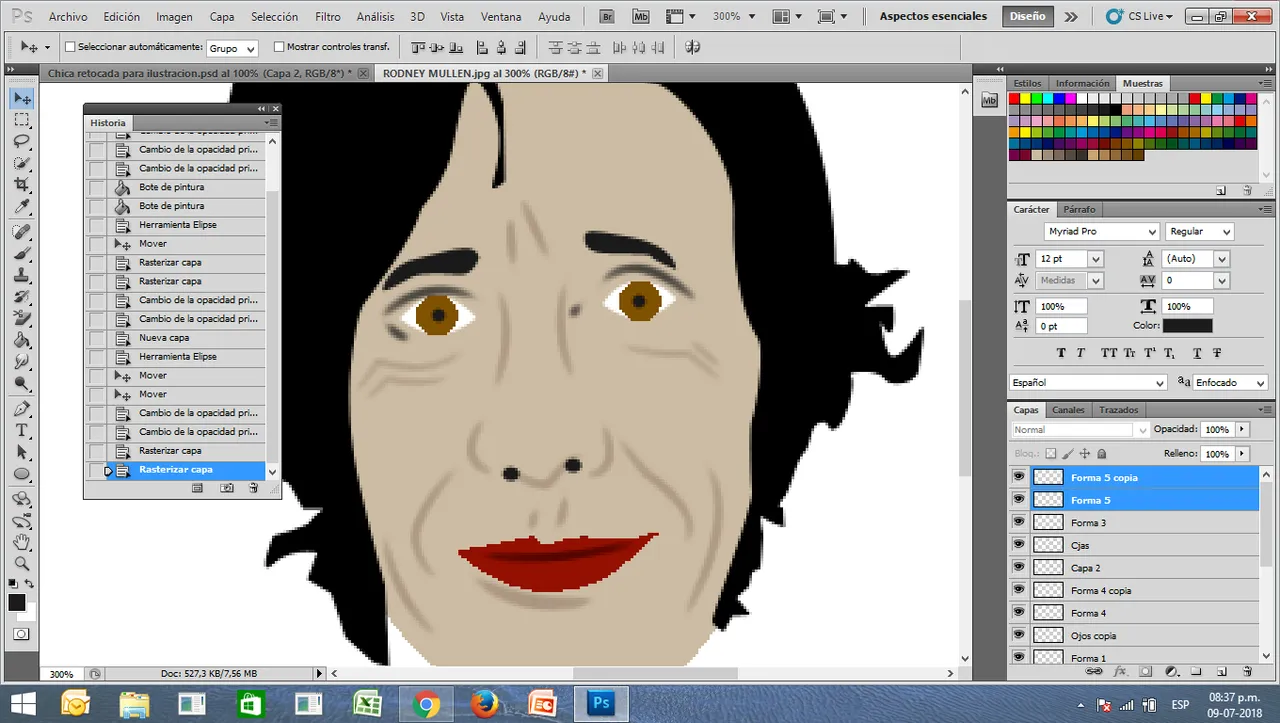Hide the Cjas layer
This screenshot has height=723, width=1280.
click(x=1019, y=545)
